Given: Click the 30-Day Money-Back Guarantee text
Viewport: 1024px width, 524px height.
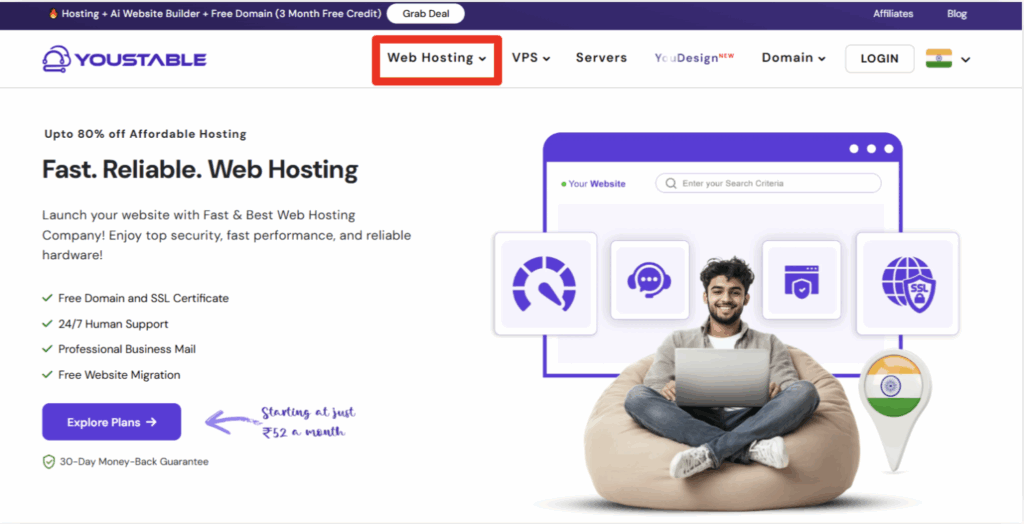Looking at the screenshot, I should [x=134, y=462].
